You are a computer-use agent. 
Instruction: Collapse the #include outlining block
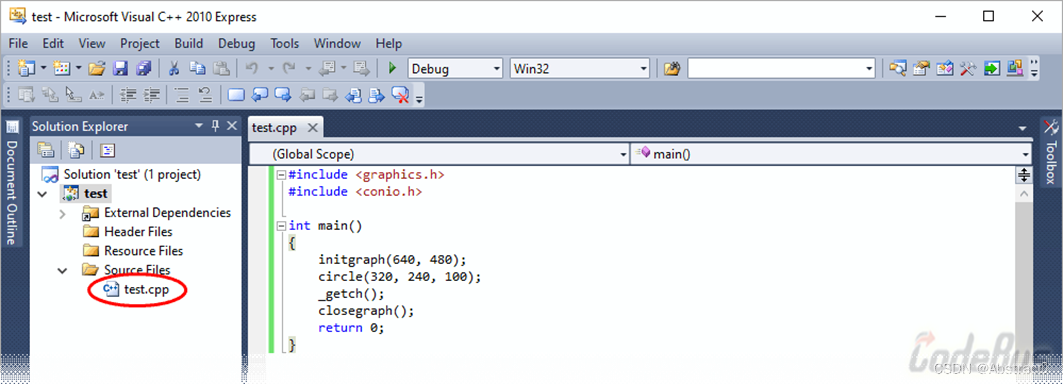click(x=281, y=175)
